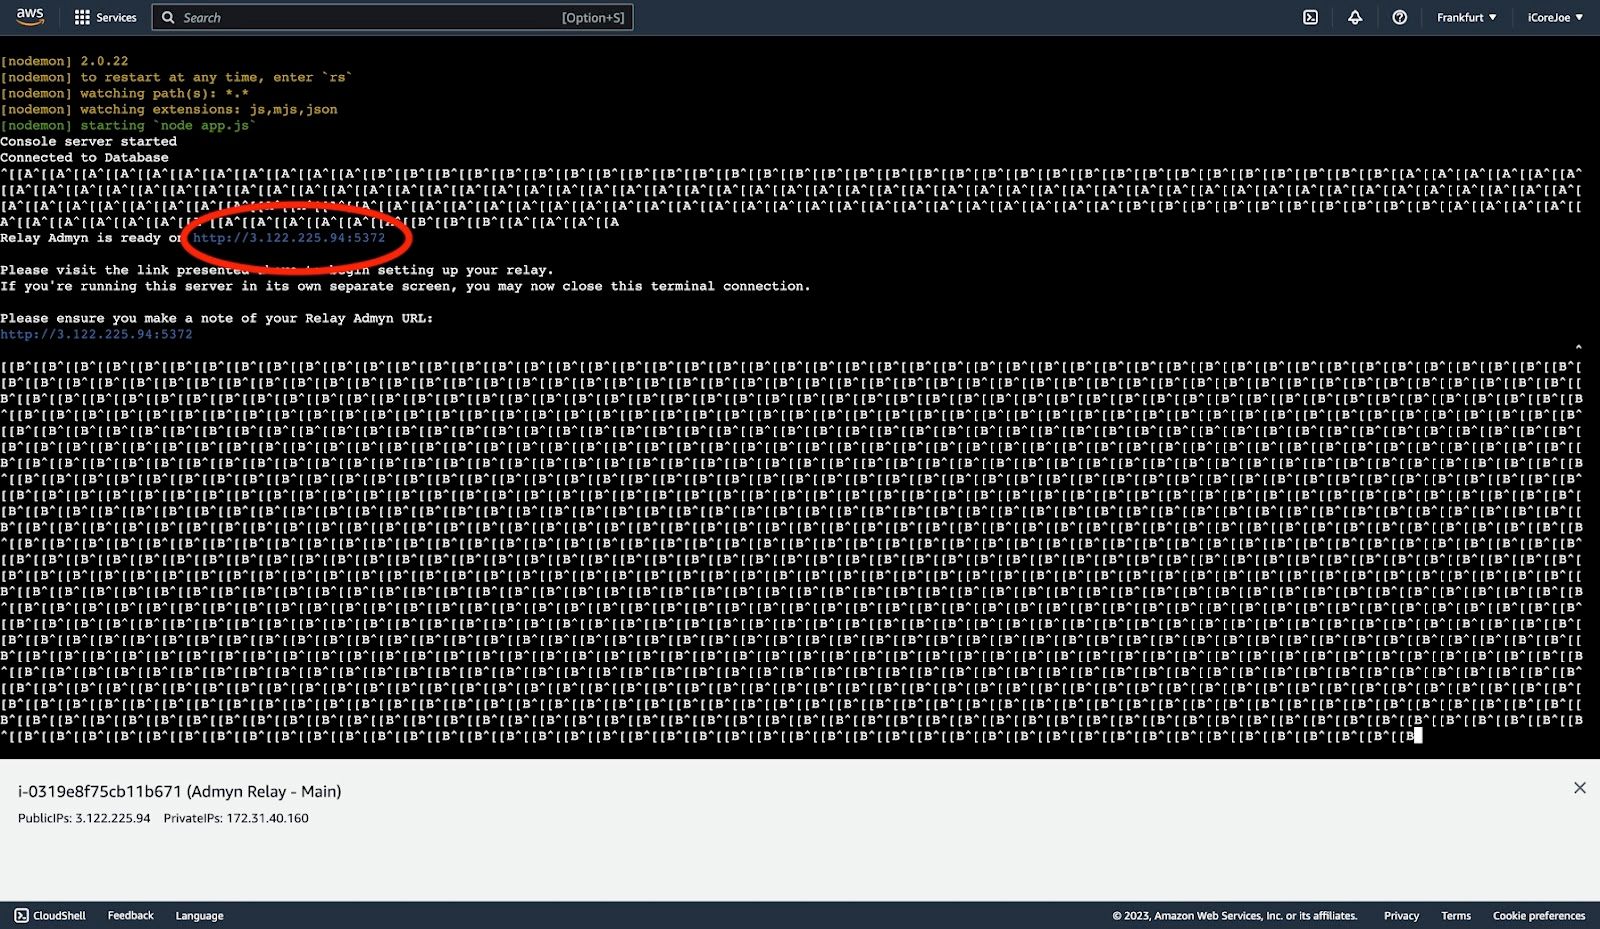Open the Privacy link

[1401, 915]
